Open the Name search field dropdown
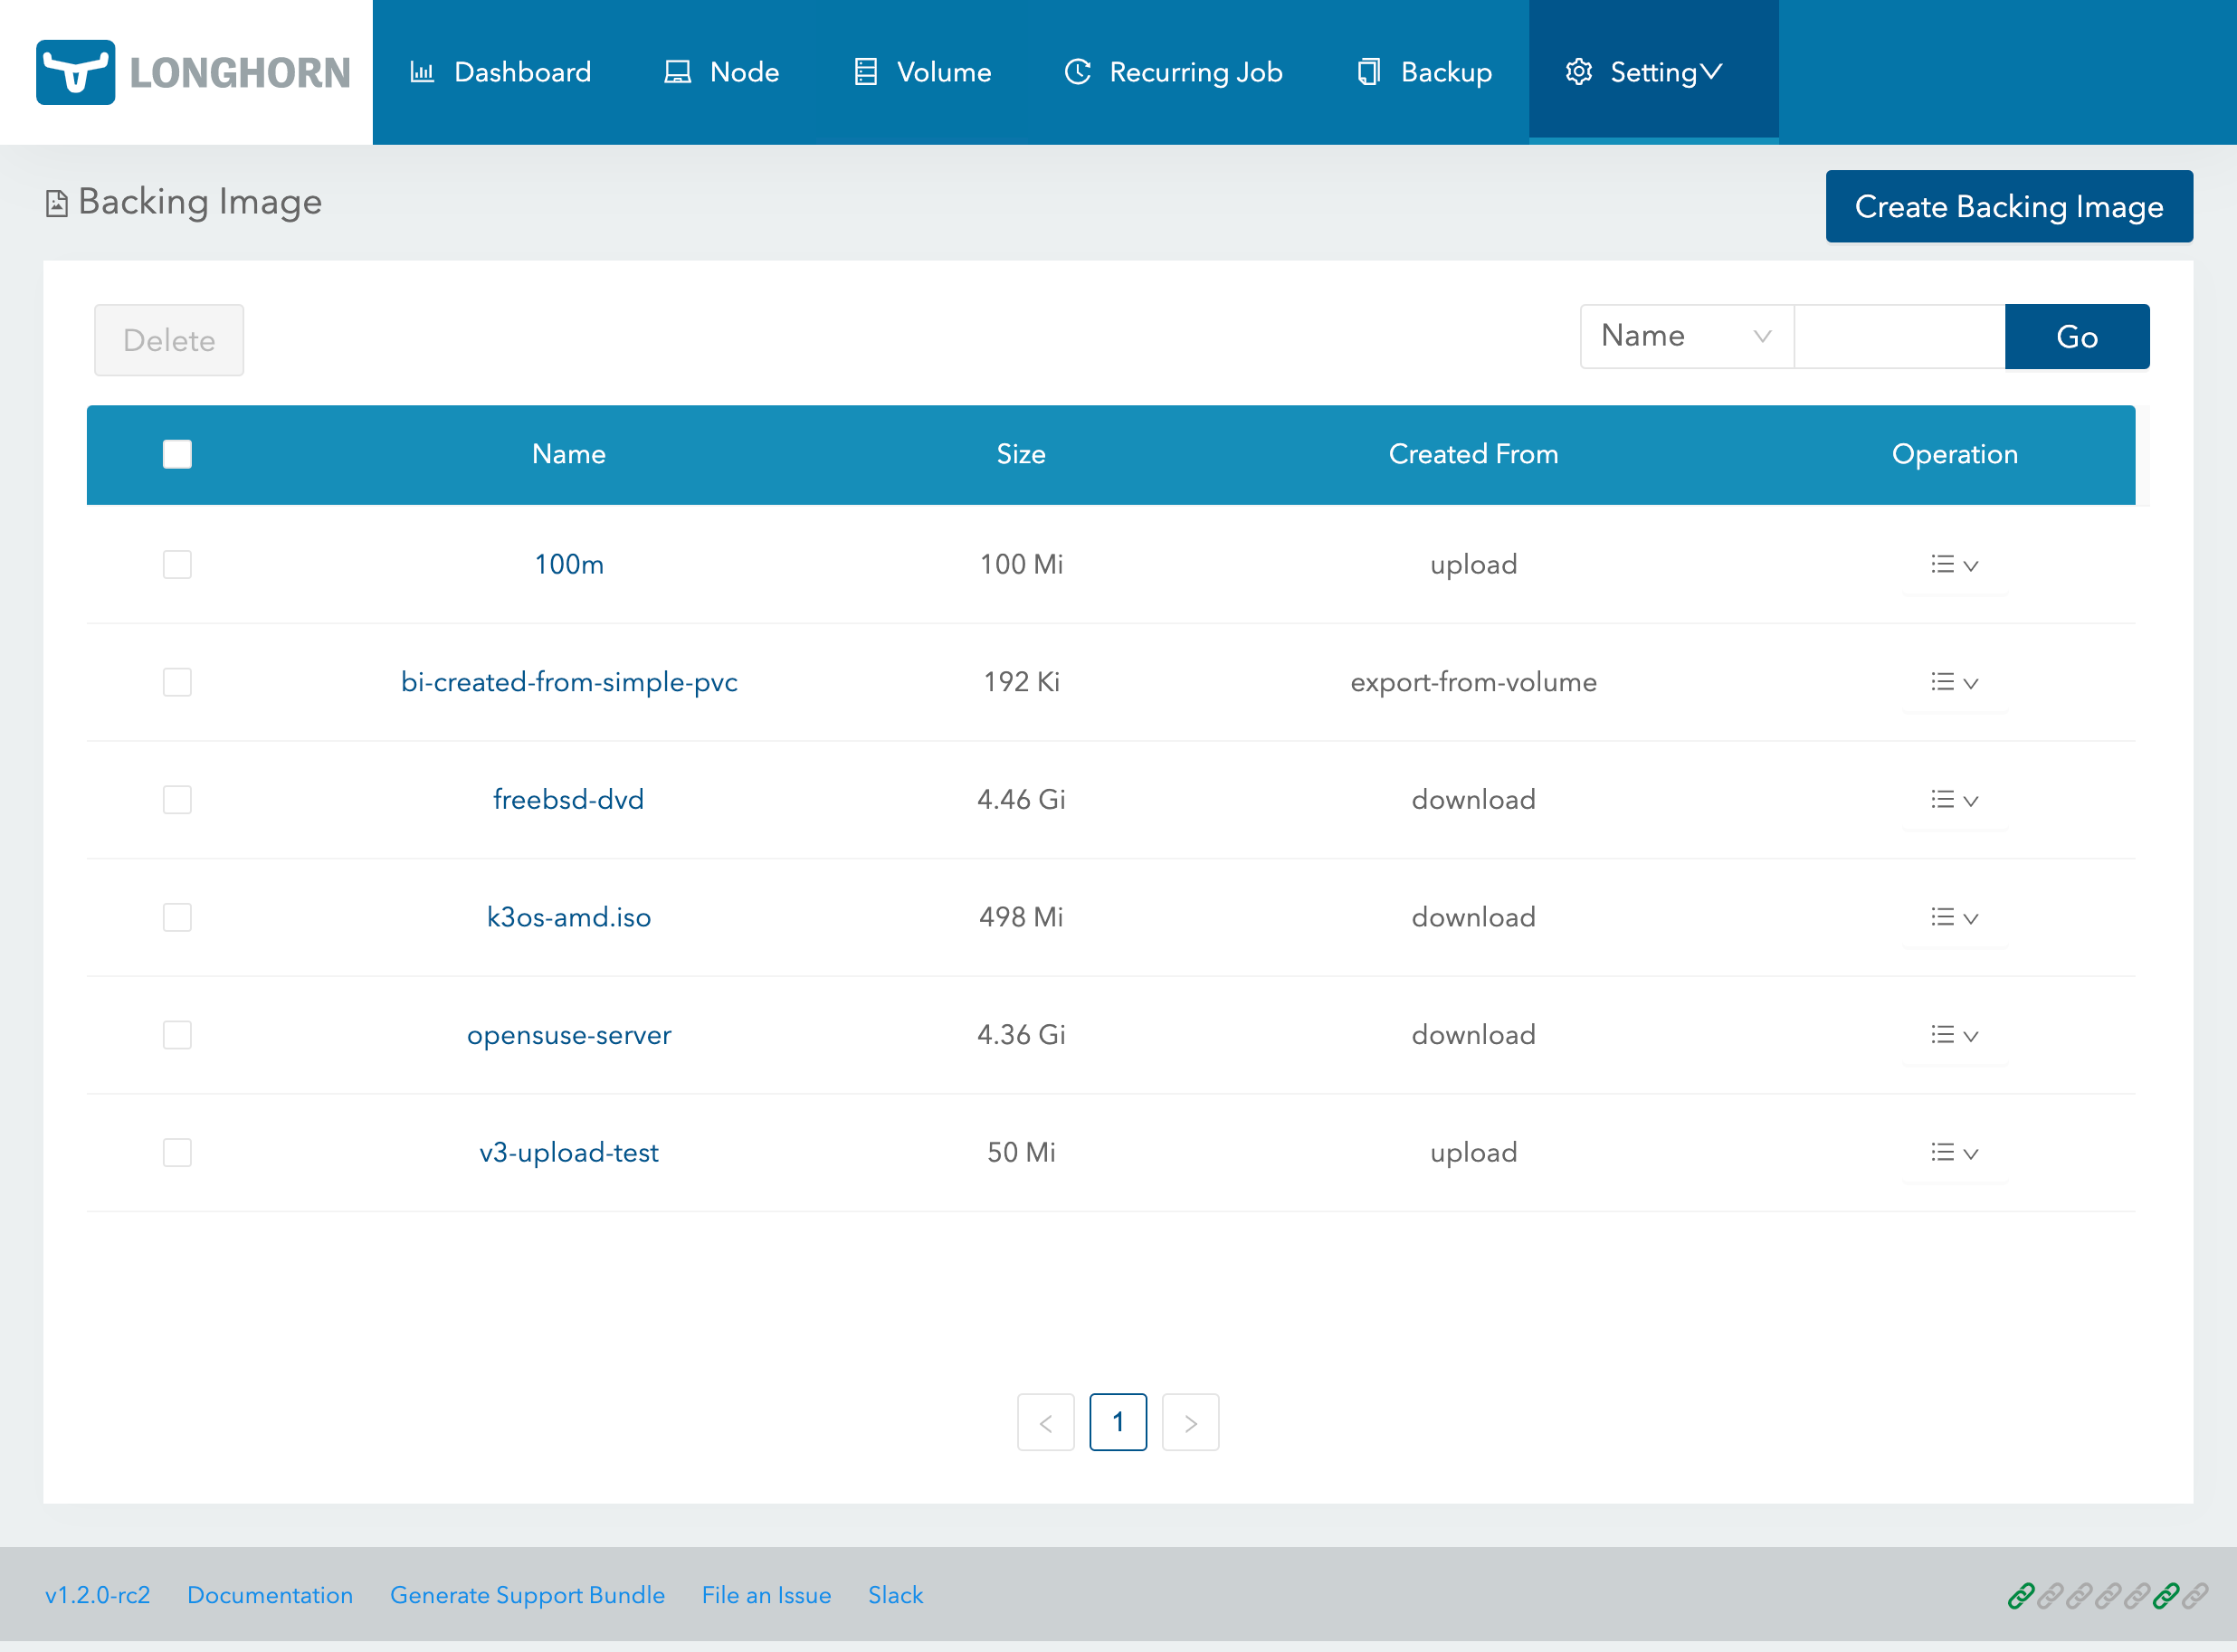 tap(1686, 336)
